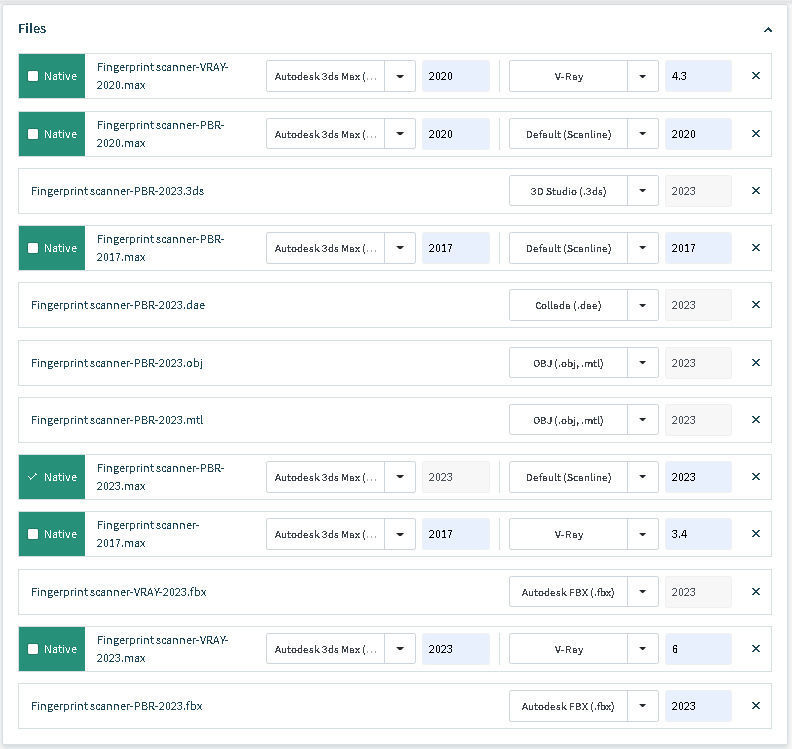Click the Native button for Fingerprint scanner-PBR-2020.max
This screenshot has height=749, width=792.
[x=52, y=134]
